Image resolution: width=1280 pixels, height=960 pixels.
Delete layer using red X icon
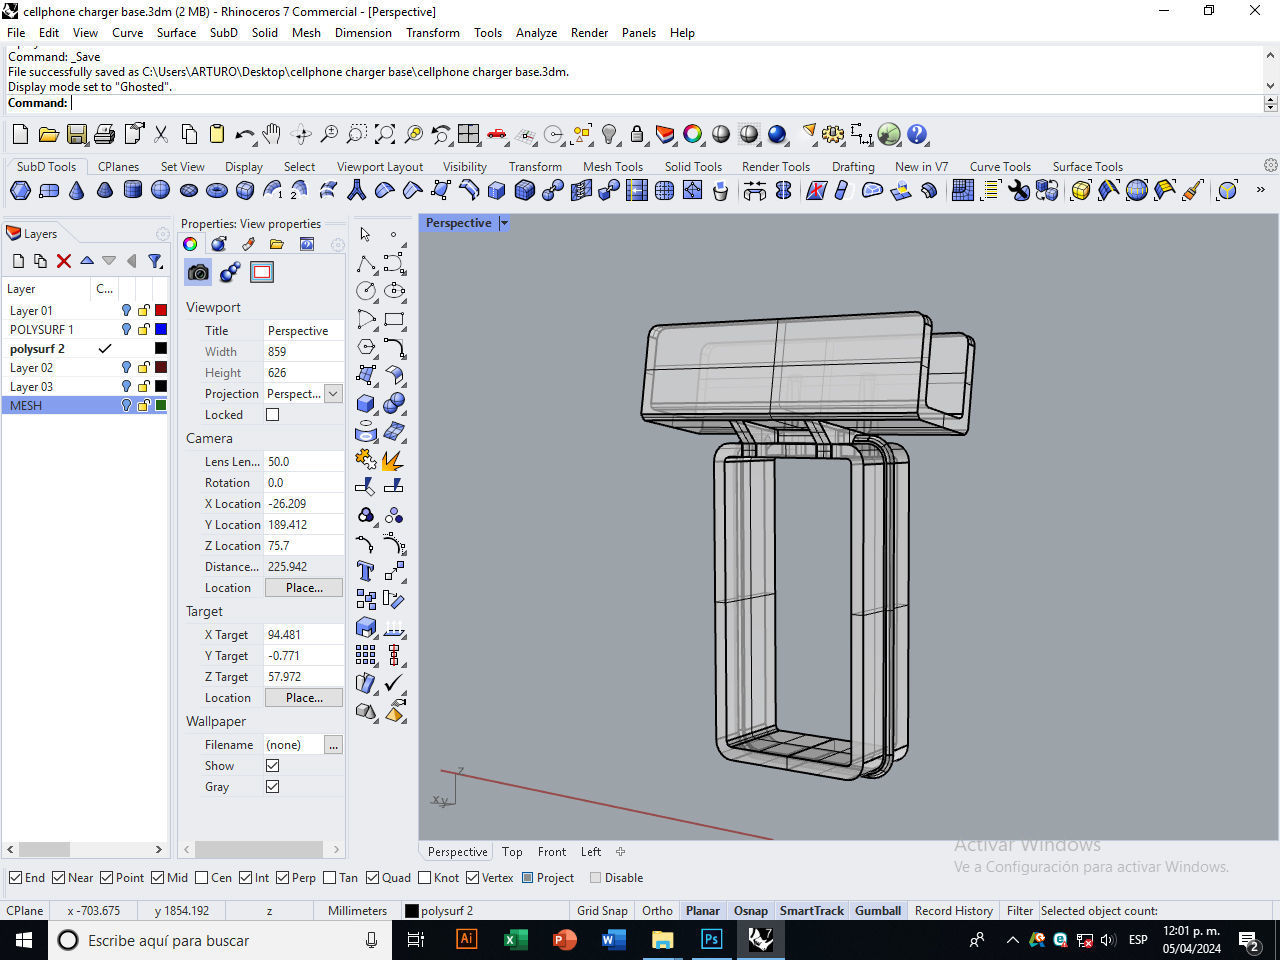pyautogui.click(x=63, y=261)
